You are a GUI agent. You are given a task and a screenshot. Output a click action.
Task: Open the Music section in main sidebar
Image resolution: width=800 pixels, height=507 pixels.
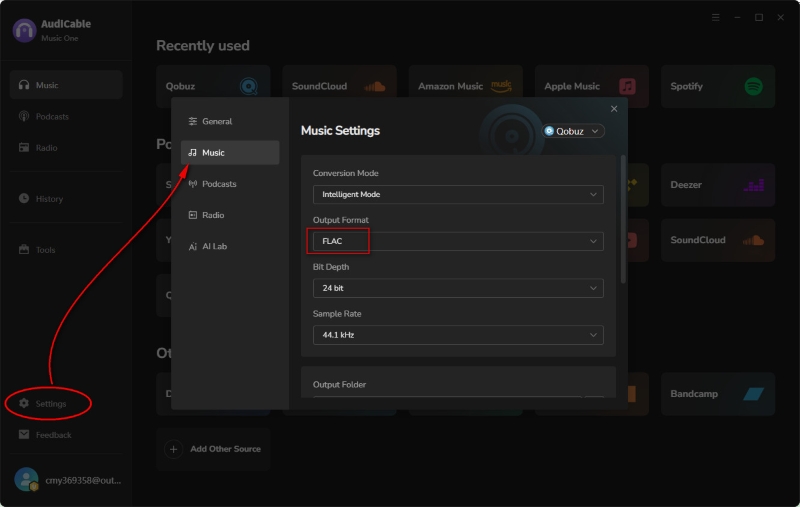click(66, 85)
